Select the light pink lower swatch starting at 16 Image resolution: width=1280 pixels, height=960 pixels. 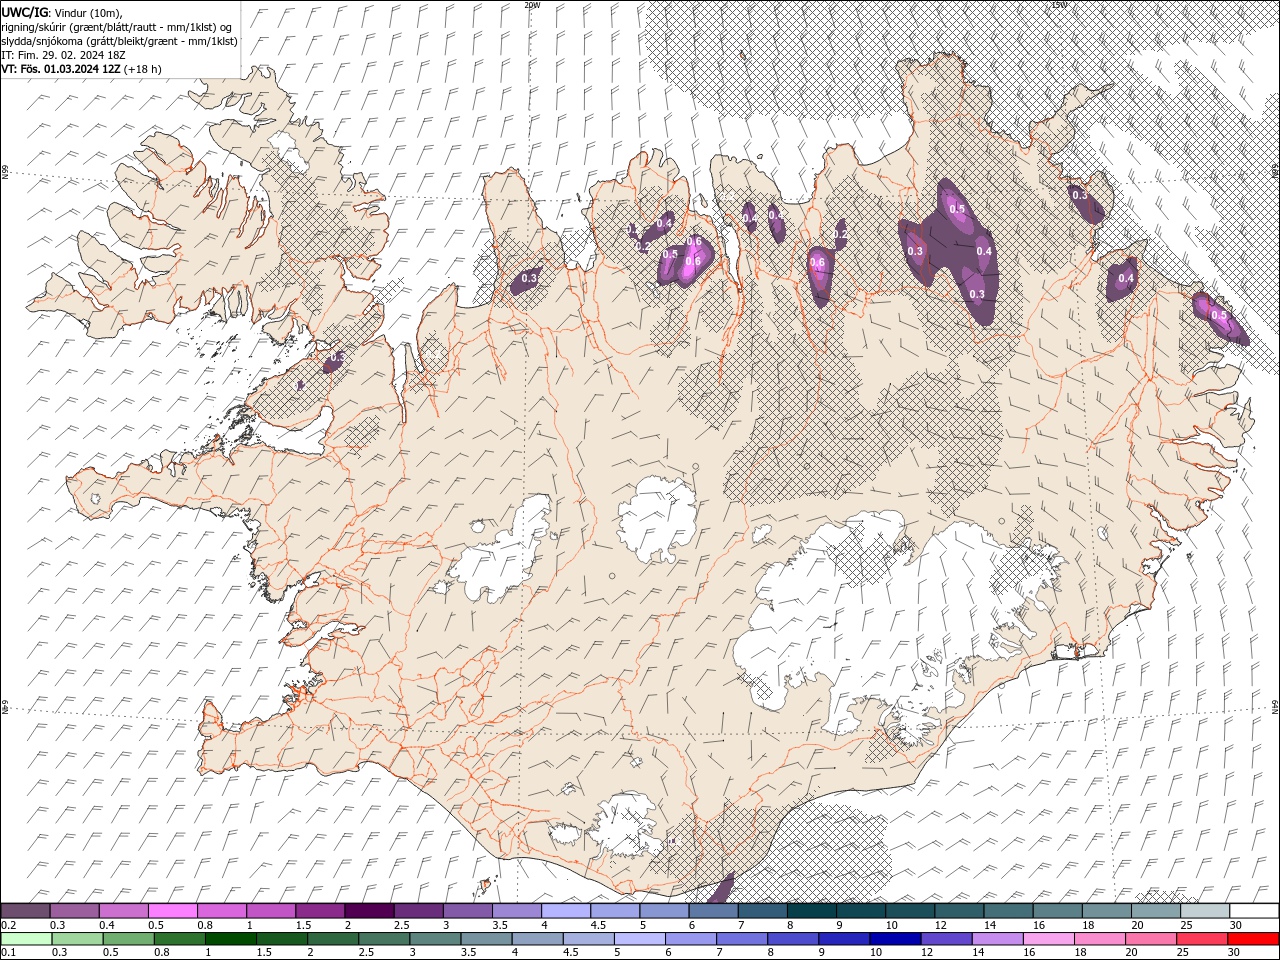pyautogui.click(x=1047, y=938)
